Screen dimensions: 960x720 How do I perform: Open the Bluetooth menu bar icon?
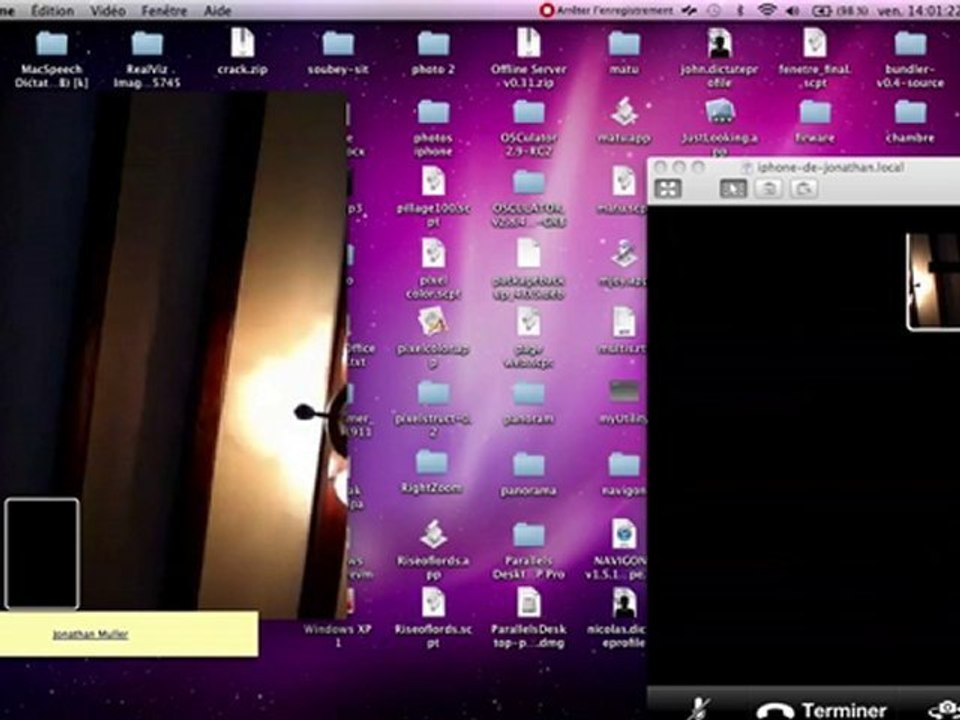coord(740,10)
